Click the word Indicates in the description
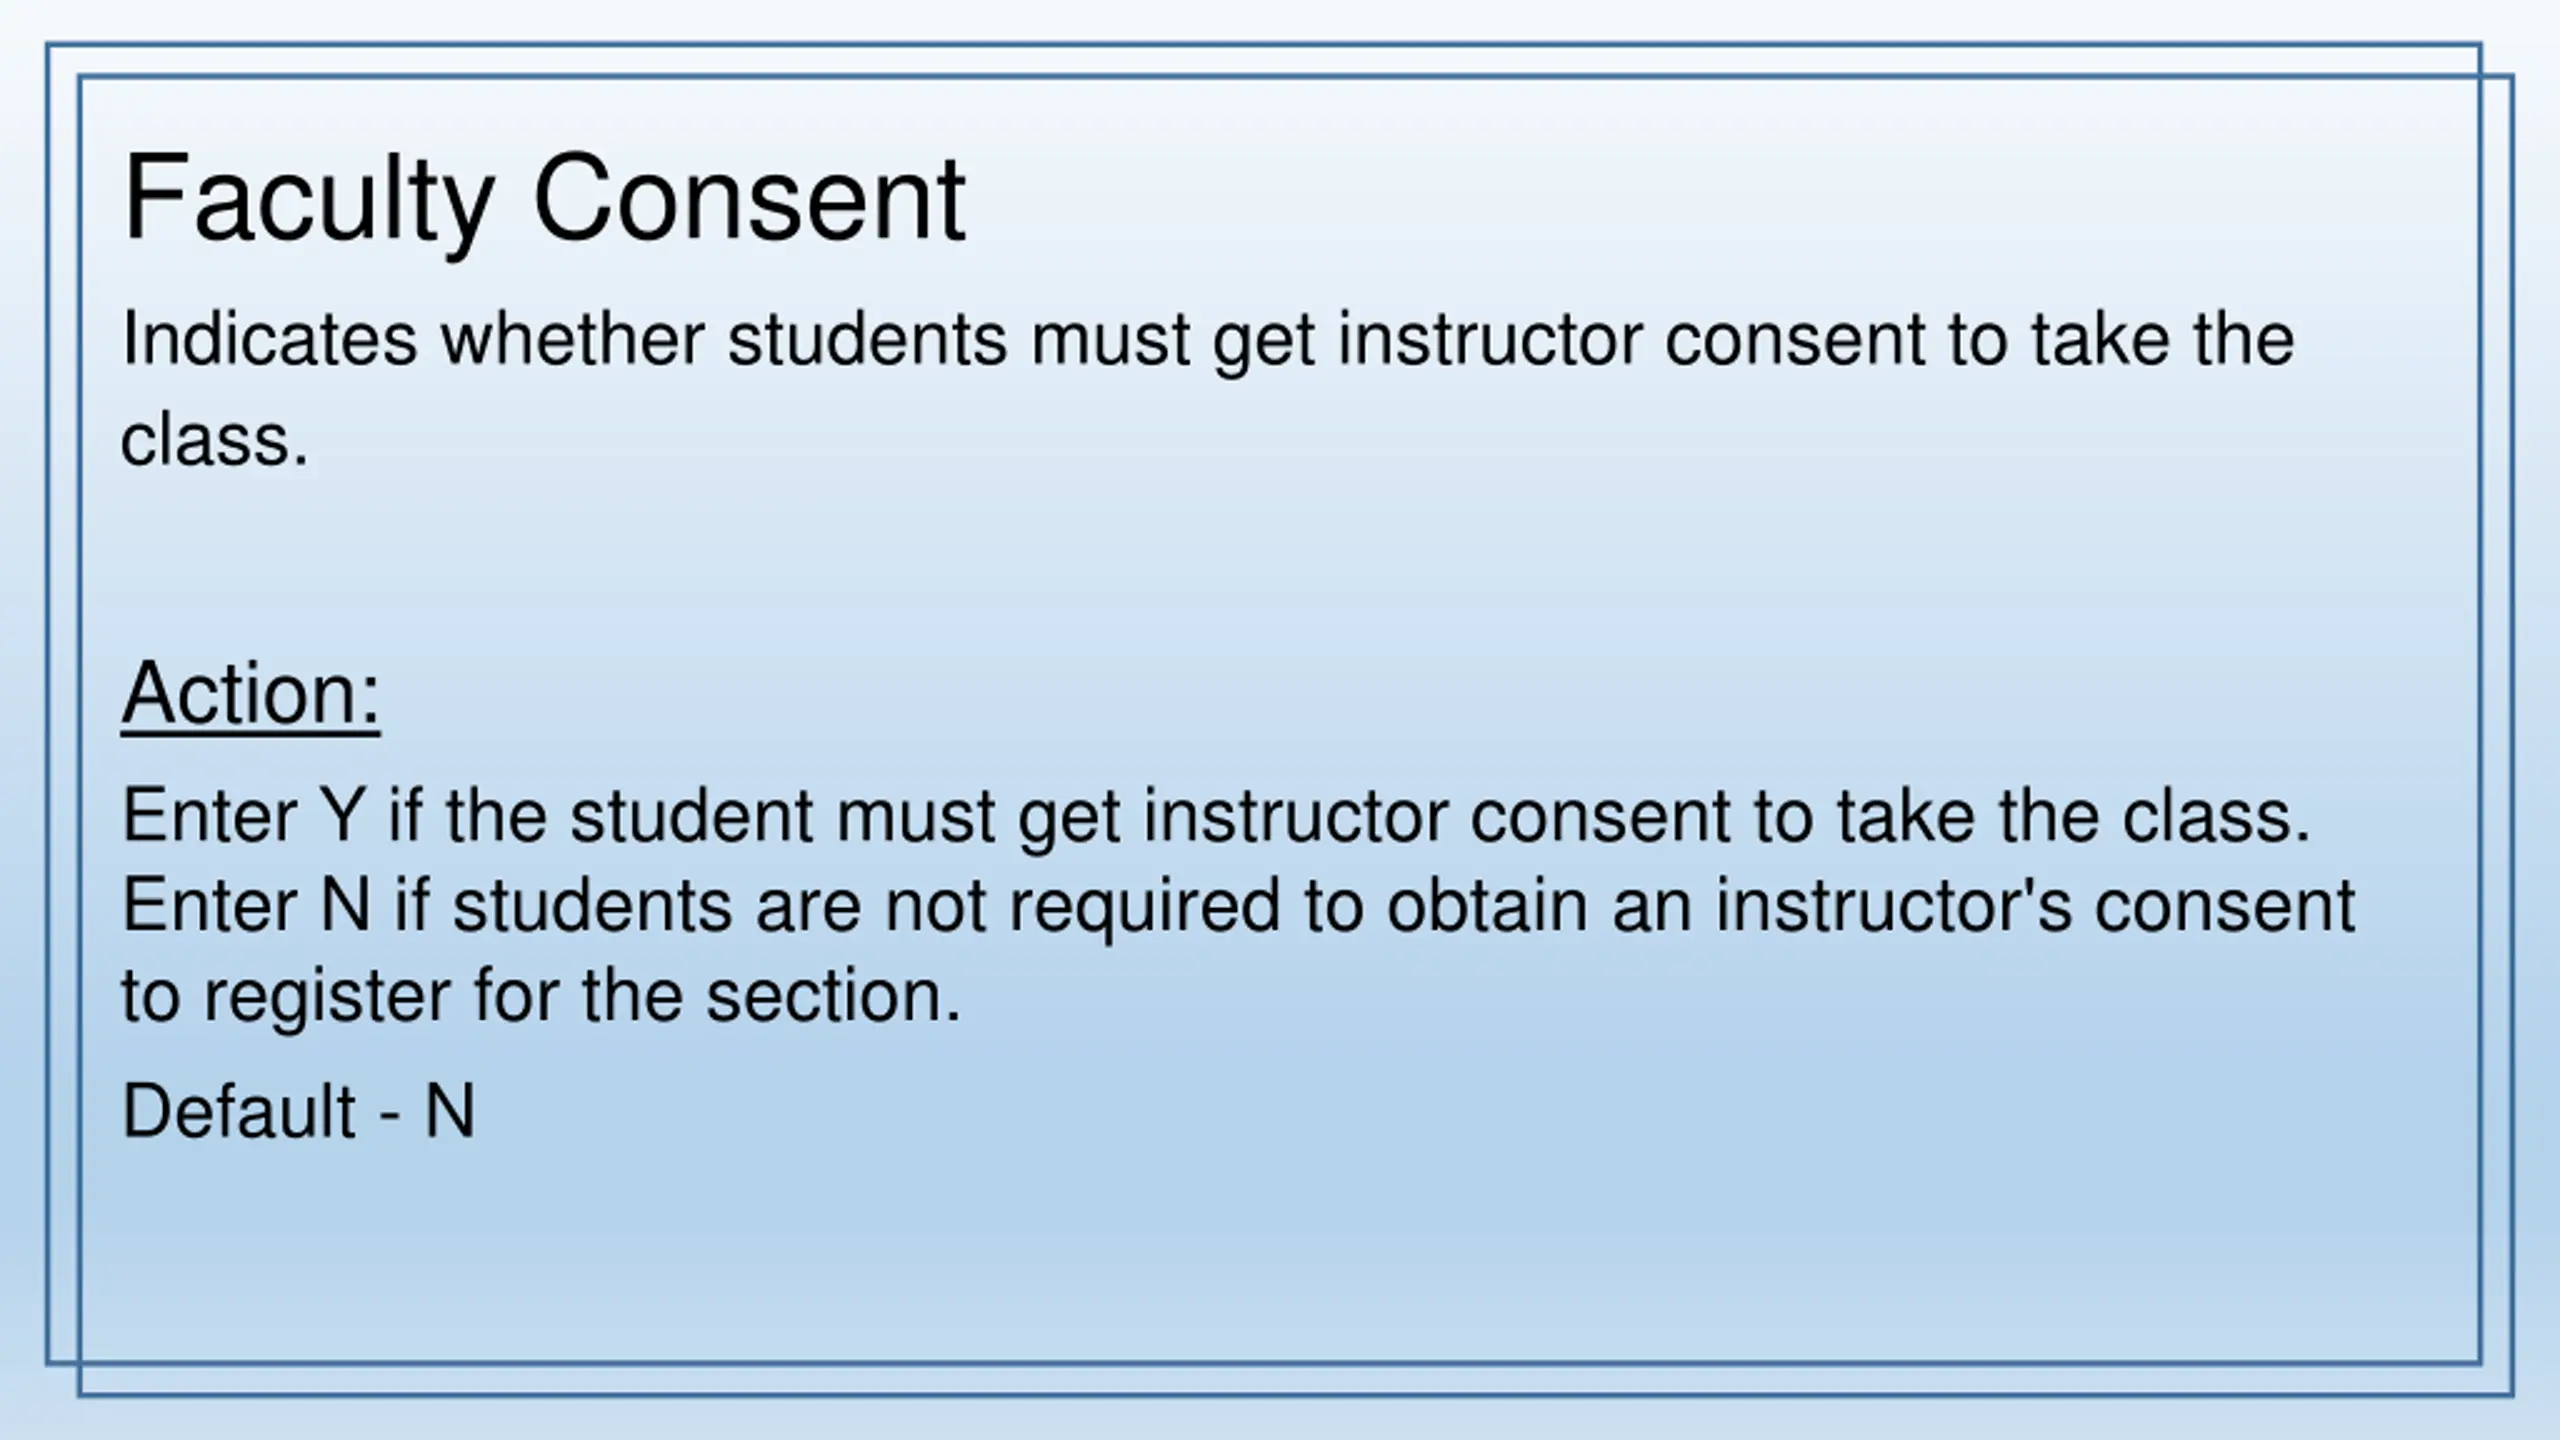2560x1440 pixels. tap(269, 339)
